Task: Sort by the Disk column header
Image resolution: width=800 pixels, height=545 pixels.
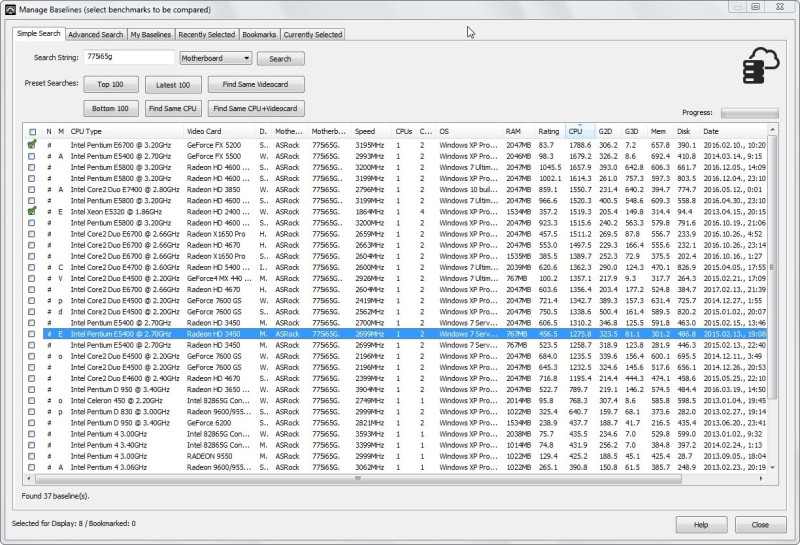Action: click(687, 131)
